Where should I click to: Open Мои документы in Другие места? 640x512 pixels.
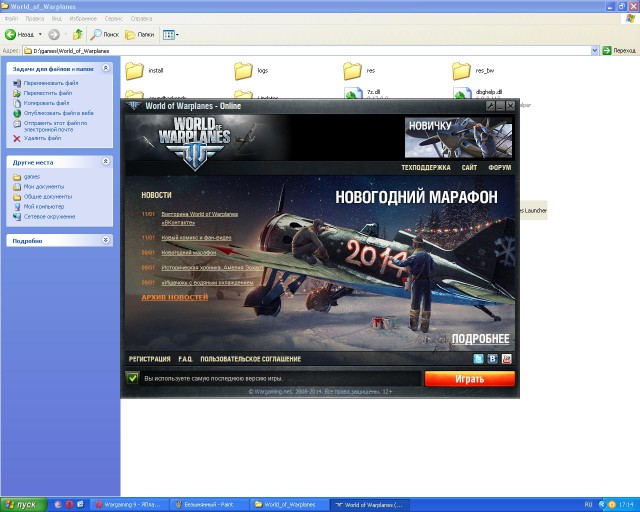click(44, 187)
